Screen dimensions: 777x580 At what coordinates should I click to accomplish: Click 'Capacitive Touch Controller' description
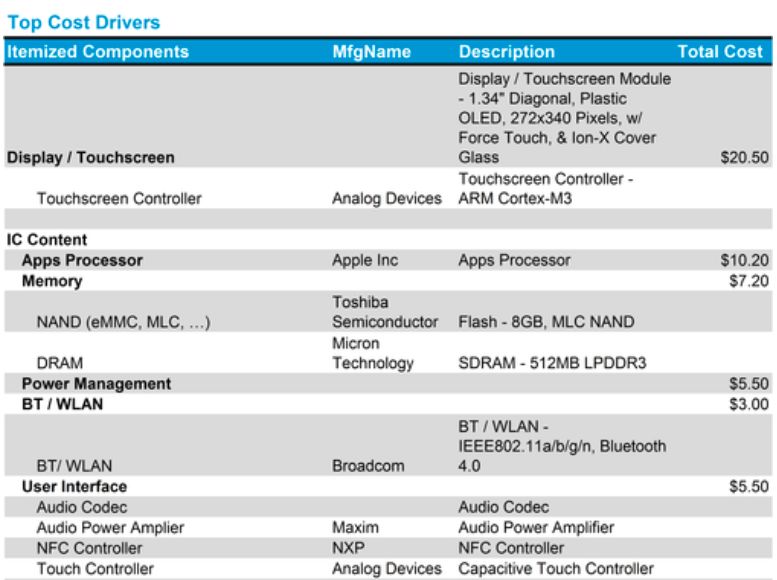tap(556, 569)
